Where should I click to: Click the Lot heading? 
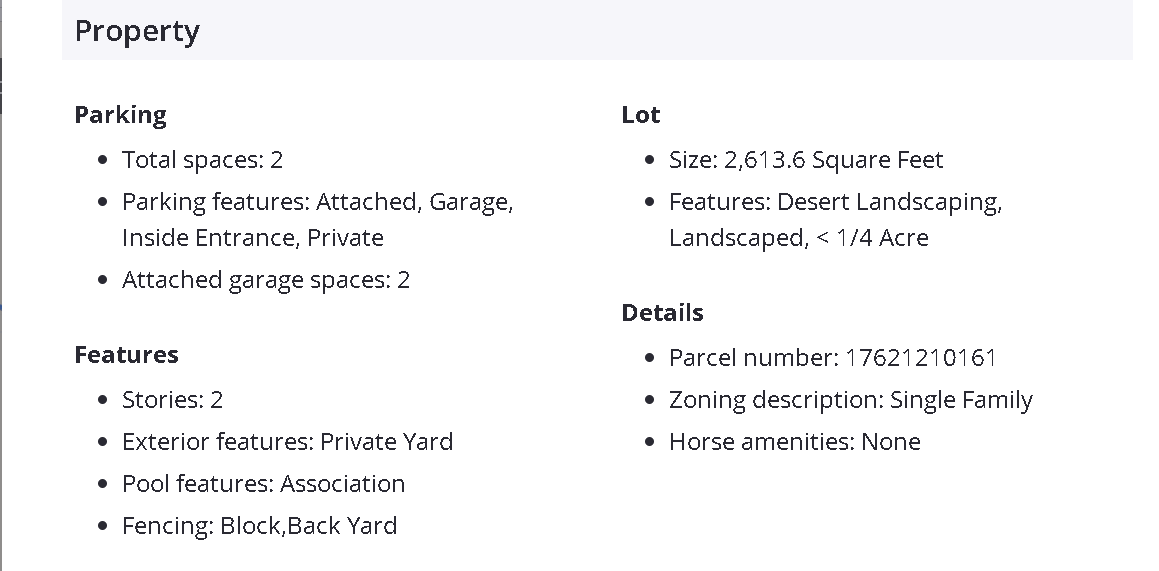click(640, 115)
